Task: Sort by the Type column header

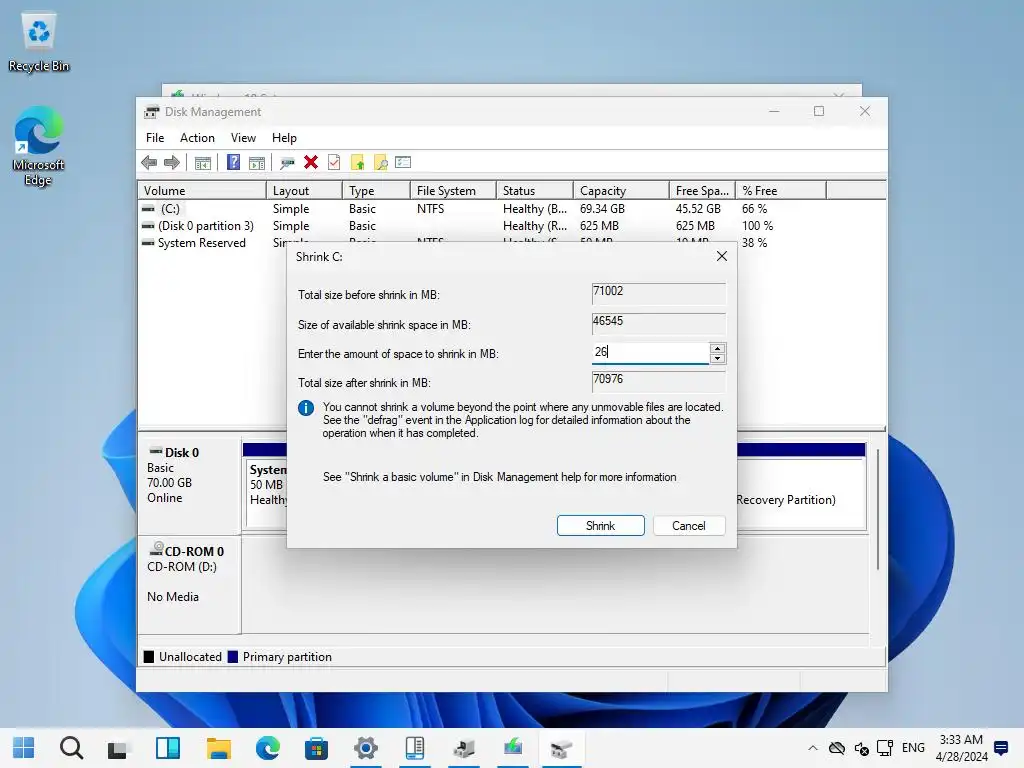Action: pos(376,191)
